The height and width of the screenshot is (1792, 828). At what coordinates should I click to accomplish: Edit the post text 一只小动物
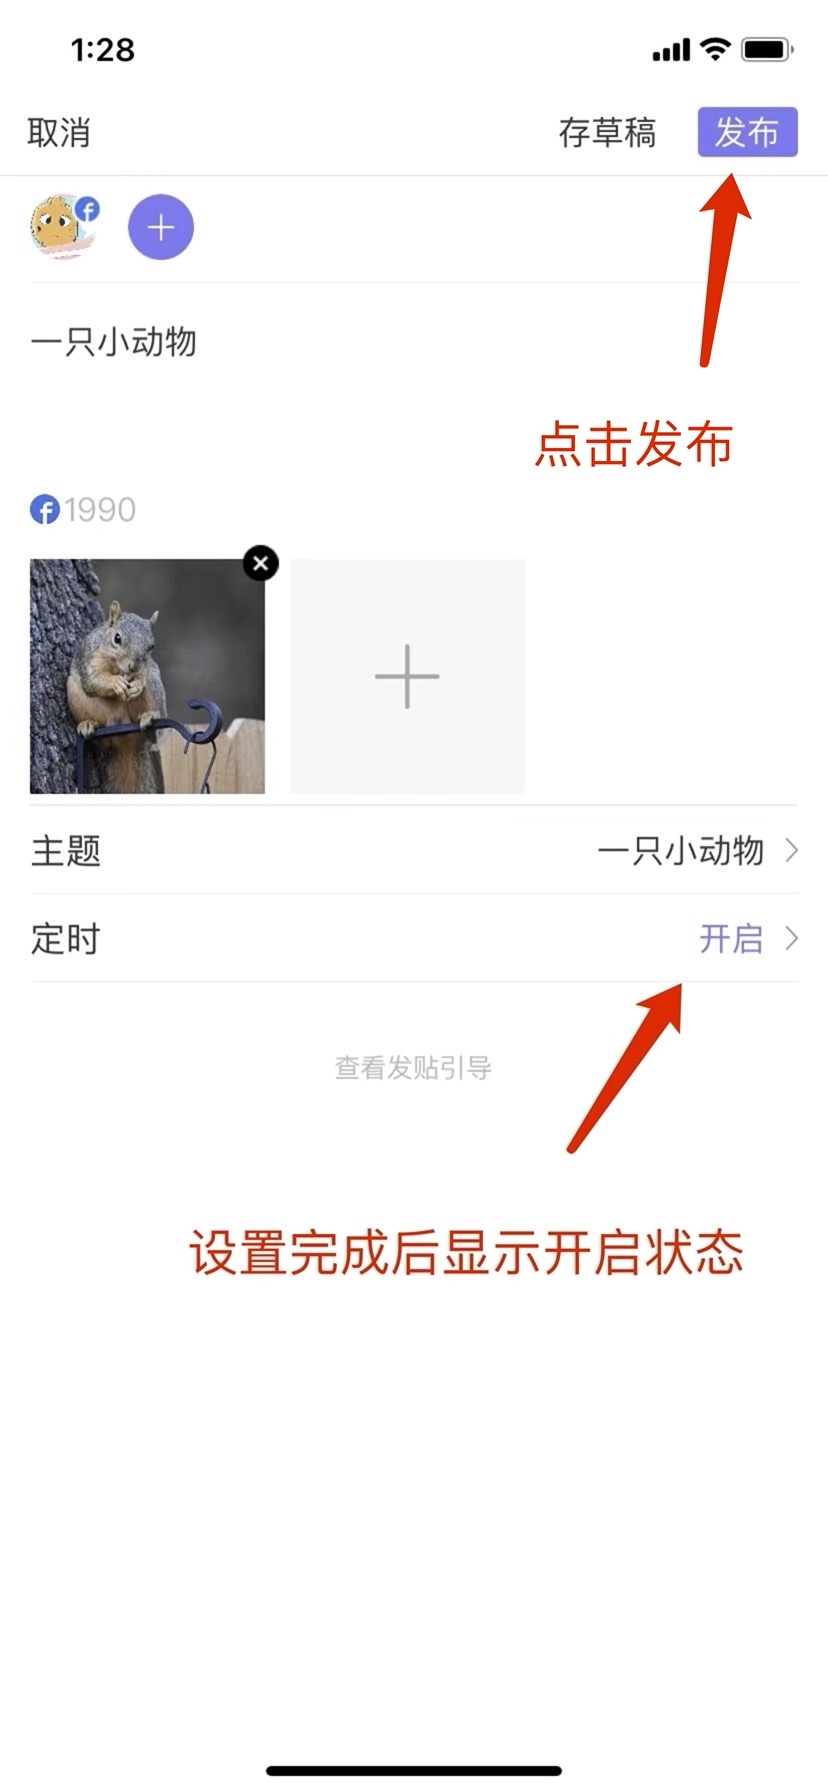click(114, 342)
